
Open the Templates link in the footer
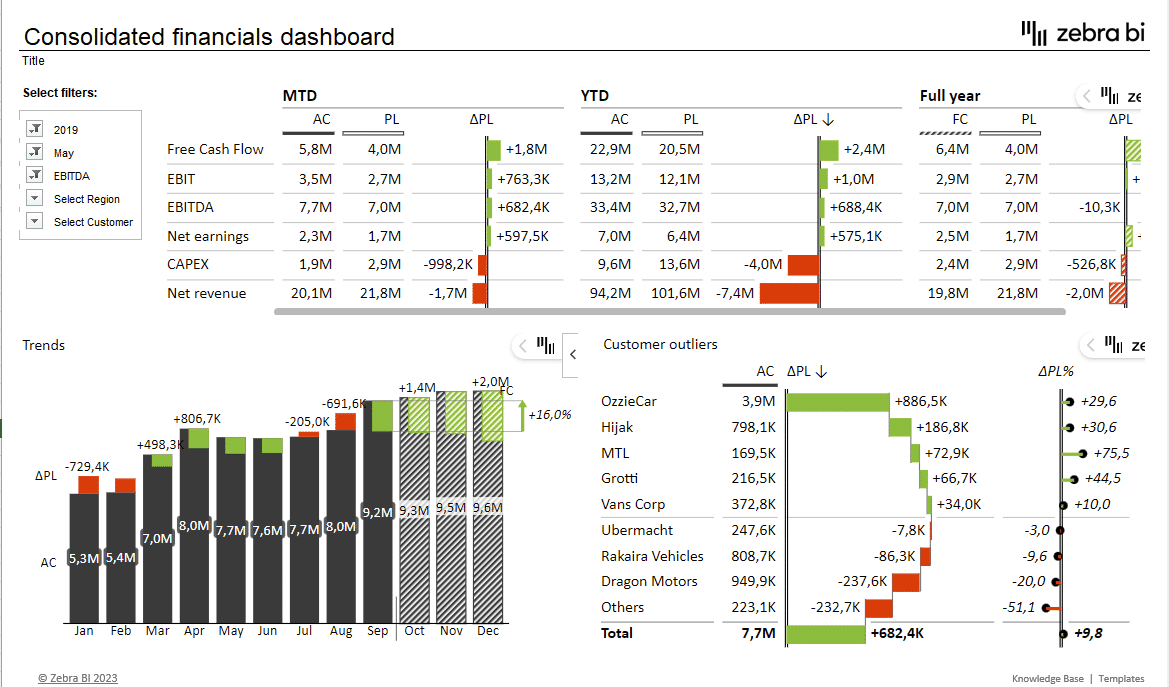(x=1121, y=679)
